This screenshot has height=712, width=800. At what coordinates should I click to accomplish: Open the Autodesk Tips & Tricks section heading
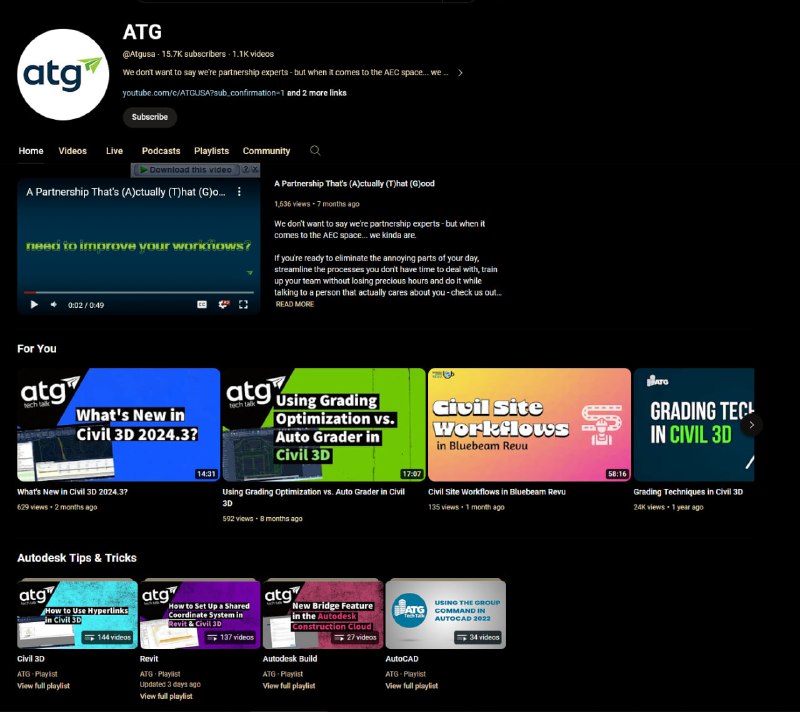click(77, 557)
